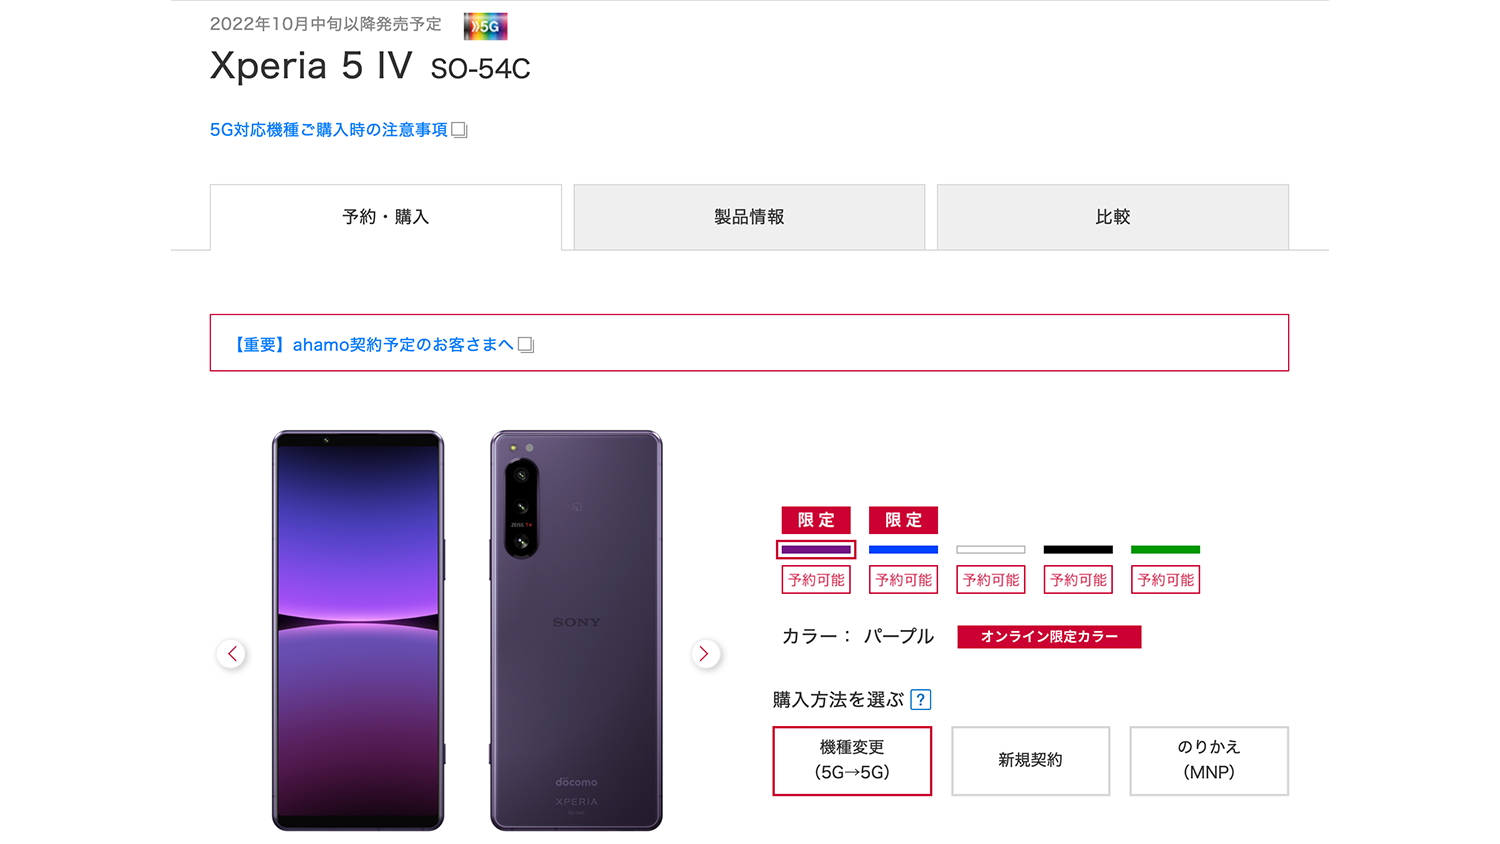The height and width of the screenshot is (844, 1500).
Task: Click the rear-view purple Xperia image
Action: (576, 630)
